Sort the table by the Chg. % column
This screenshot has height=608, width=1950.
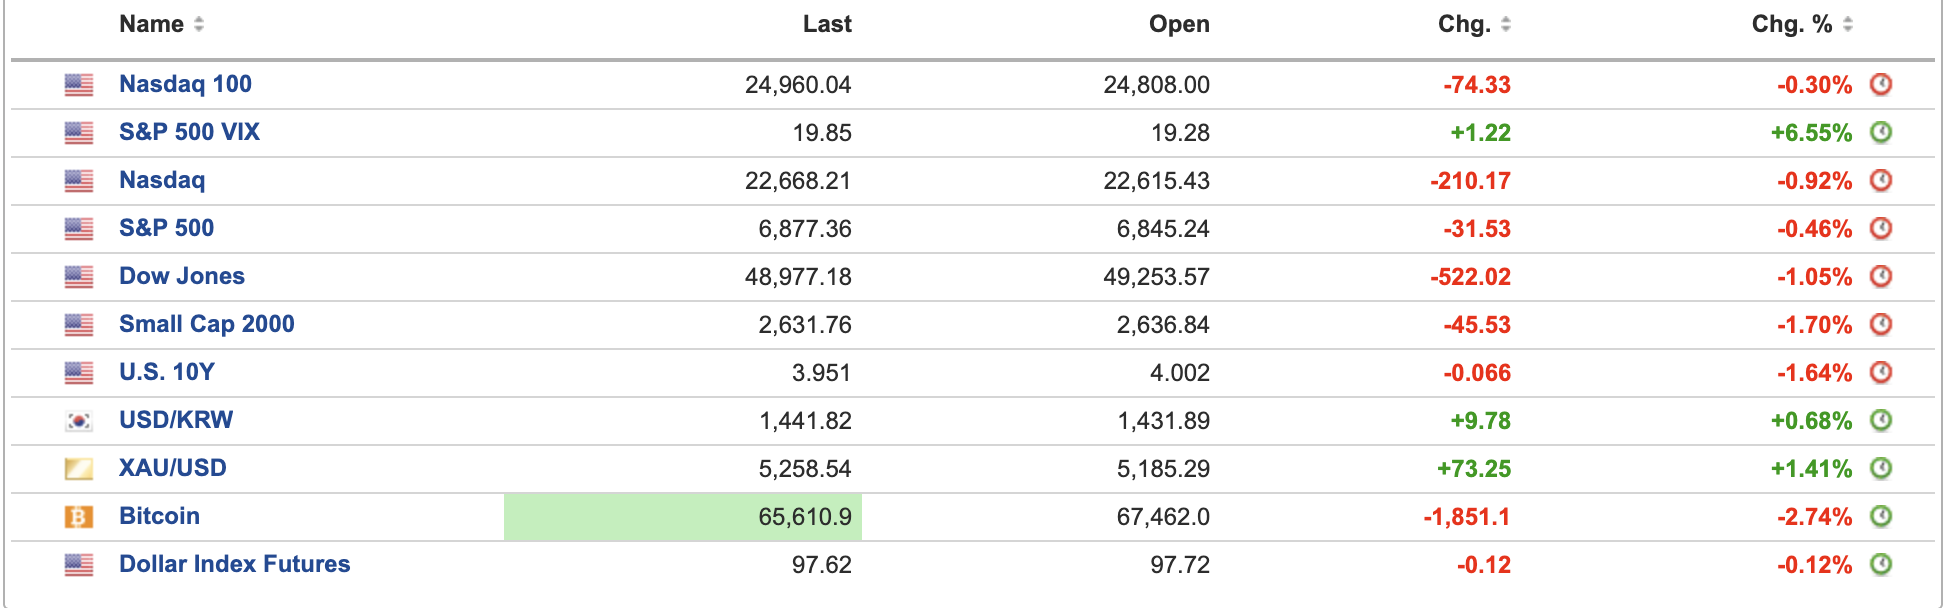1792,24
